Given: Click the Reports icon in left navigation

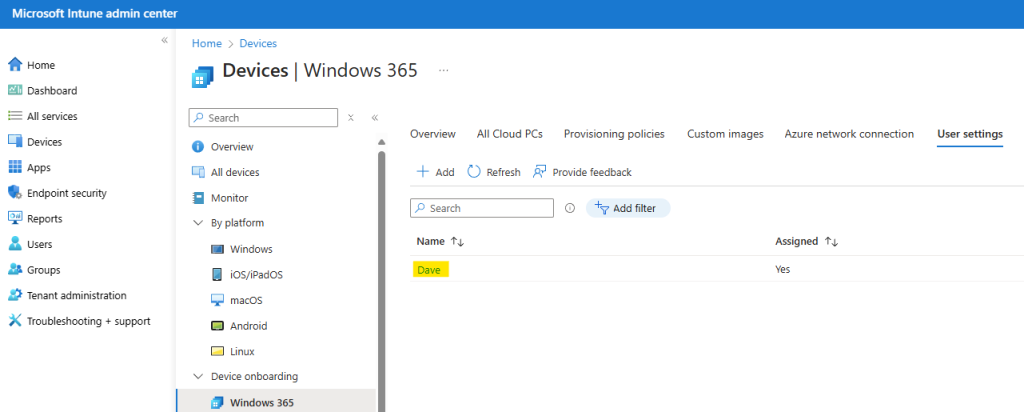Looking at the screenshot, I should pos(15,218).
